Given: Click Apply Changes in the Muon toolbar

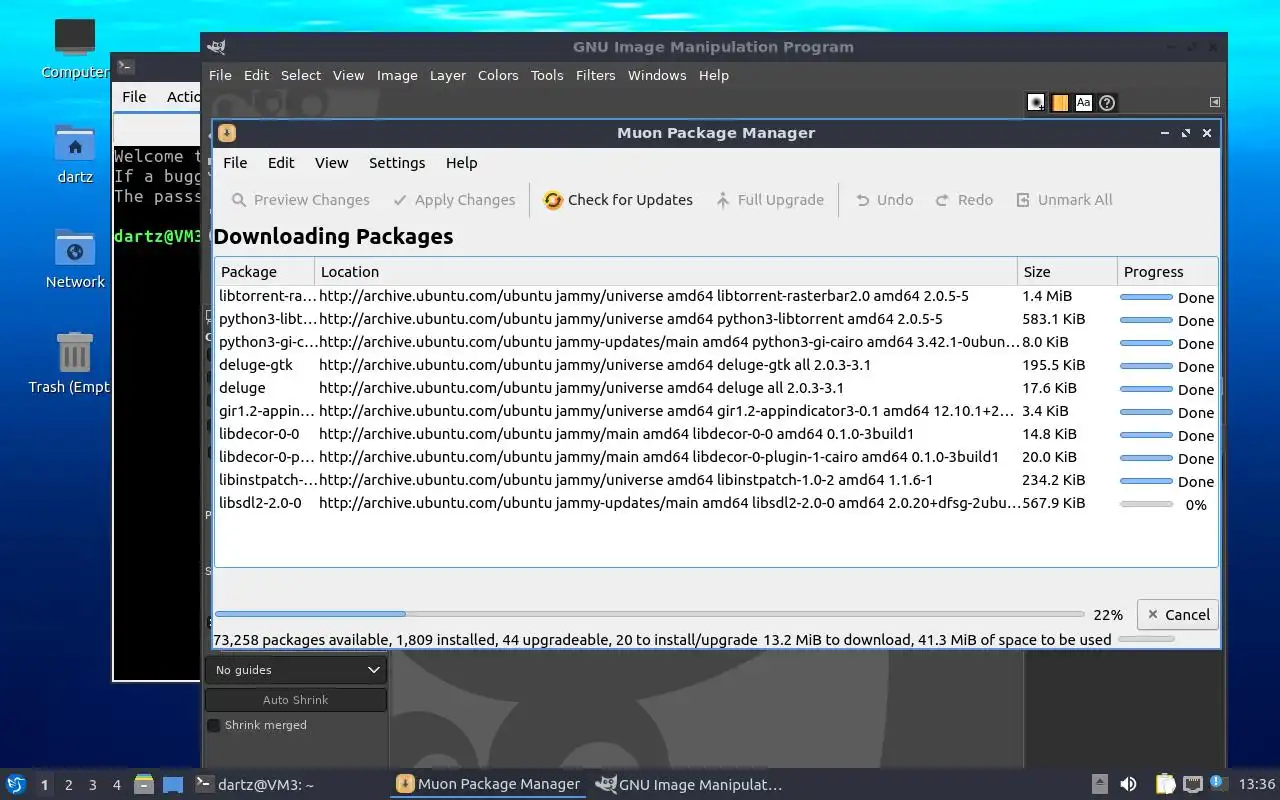Looking at the screenshot, I should click(x=453, y=200).
